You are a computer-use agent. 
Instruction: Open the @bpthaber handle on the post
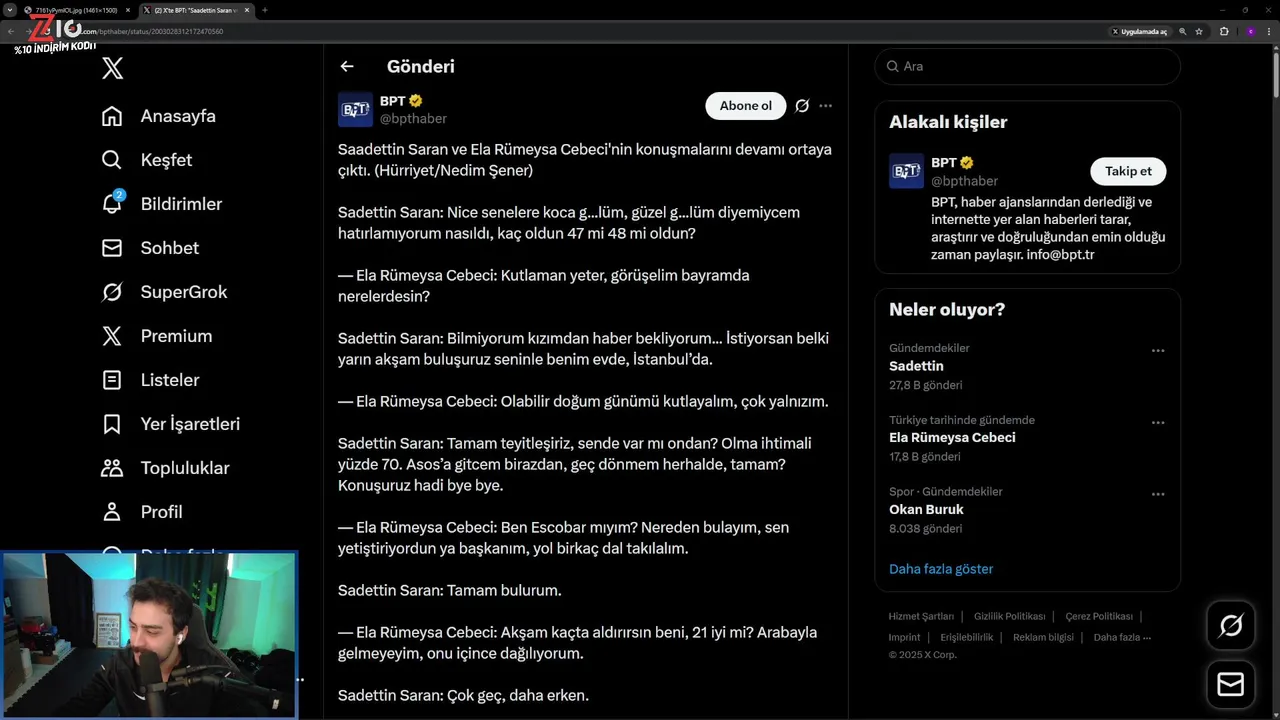413,119
